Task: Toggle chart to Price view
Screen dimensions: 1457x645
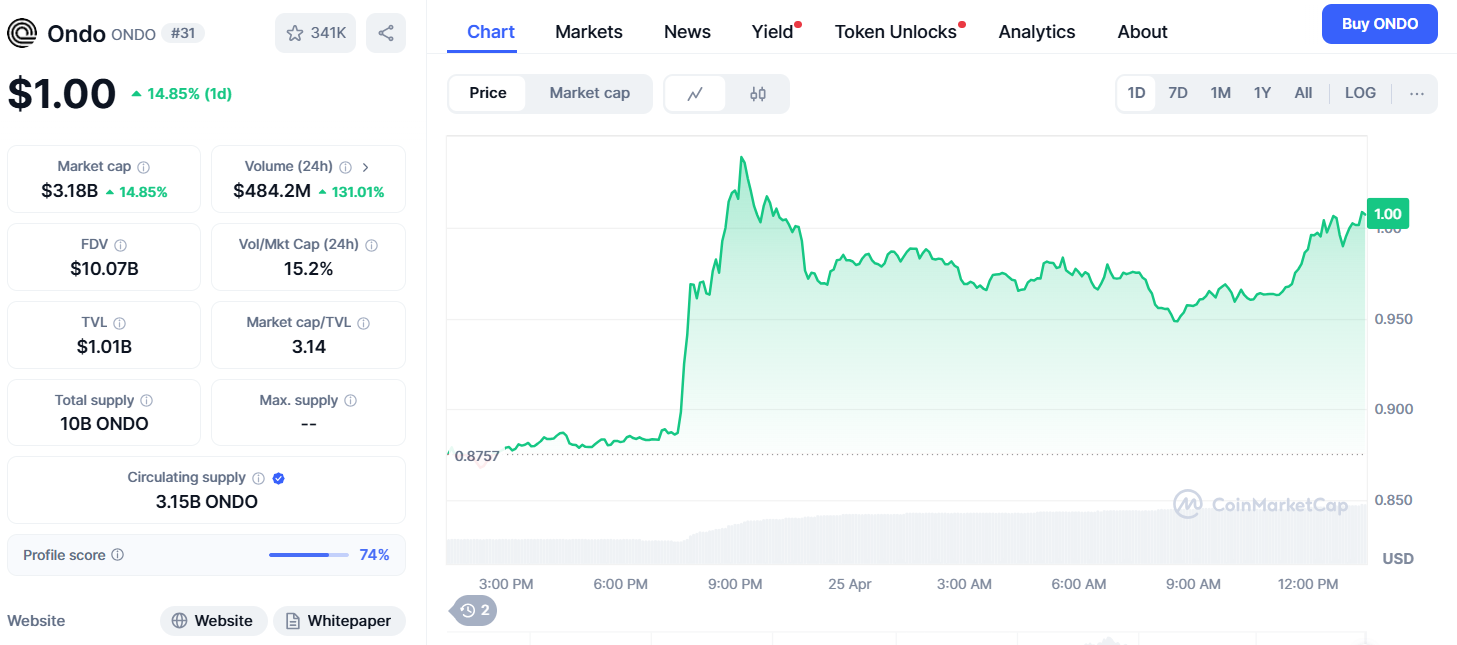Action: pyautogui.click(x=488, y=93)
